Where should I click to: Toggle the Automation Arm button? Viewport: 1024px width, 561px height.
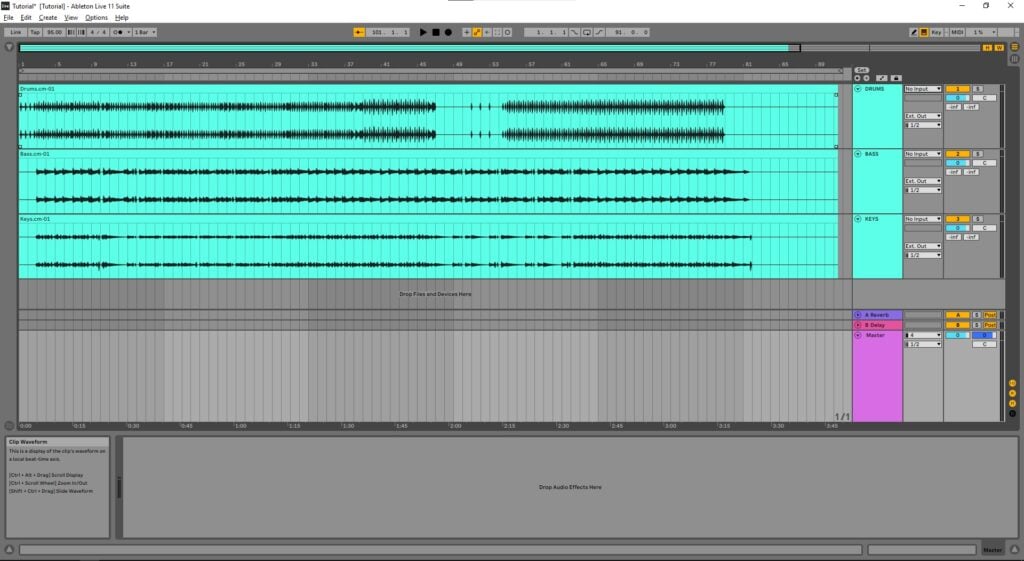477,32
